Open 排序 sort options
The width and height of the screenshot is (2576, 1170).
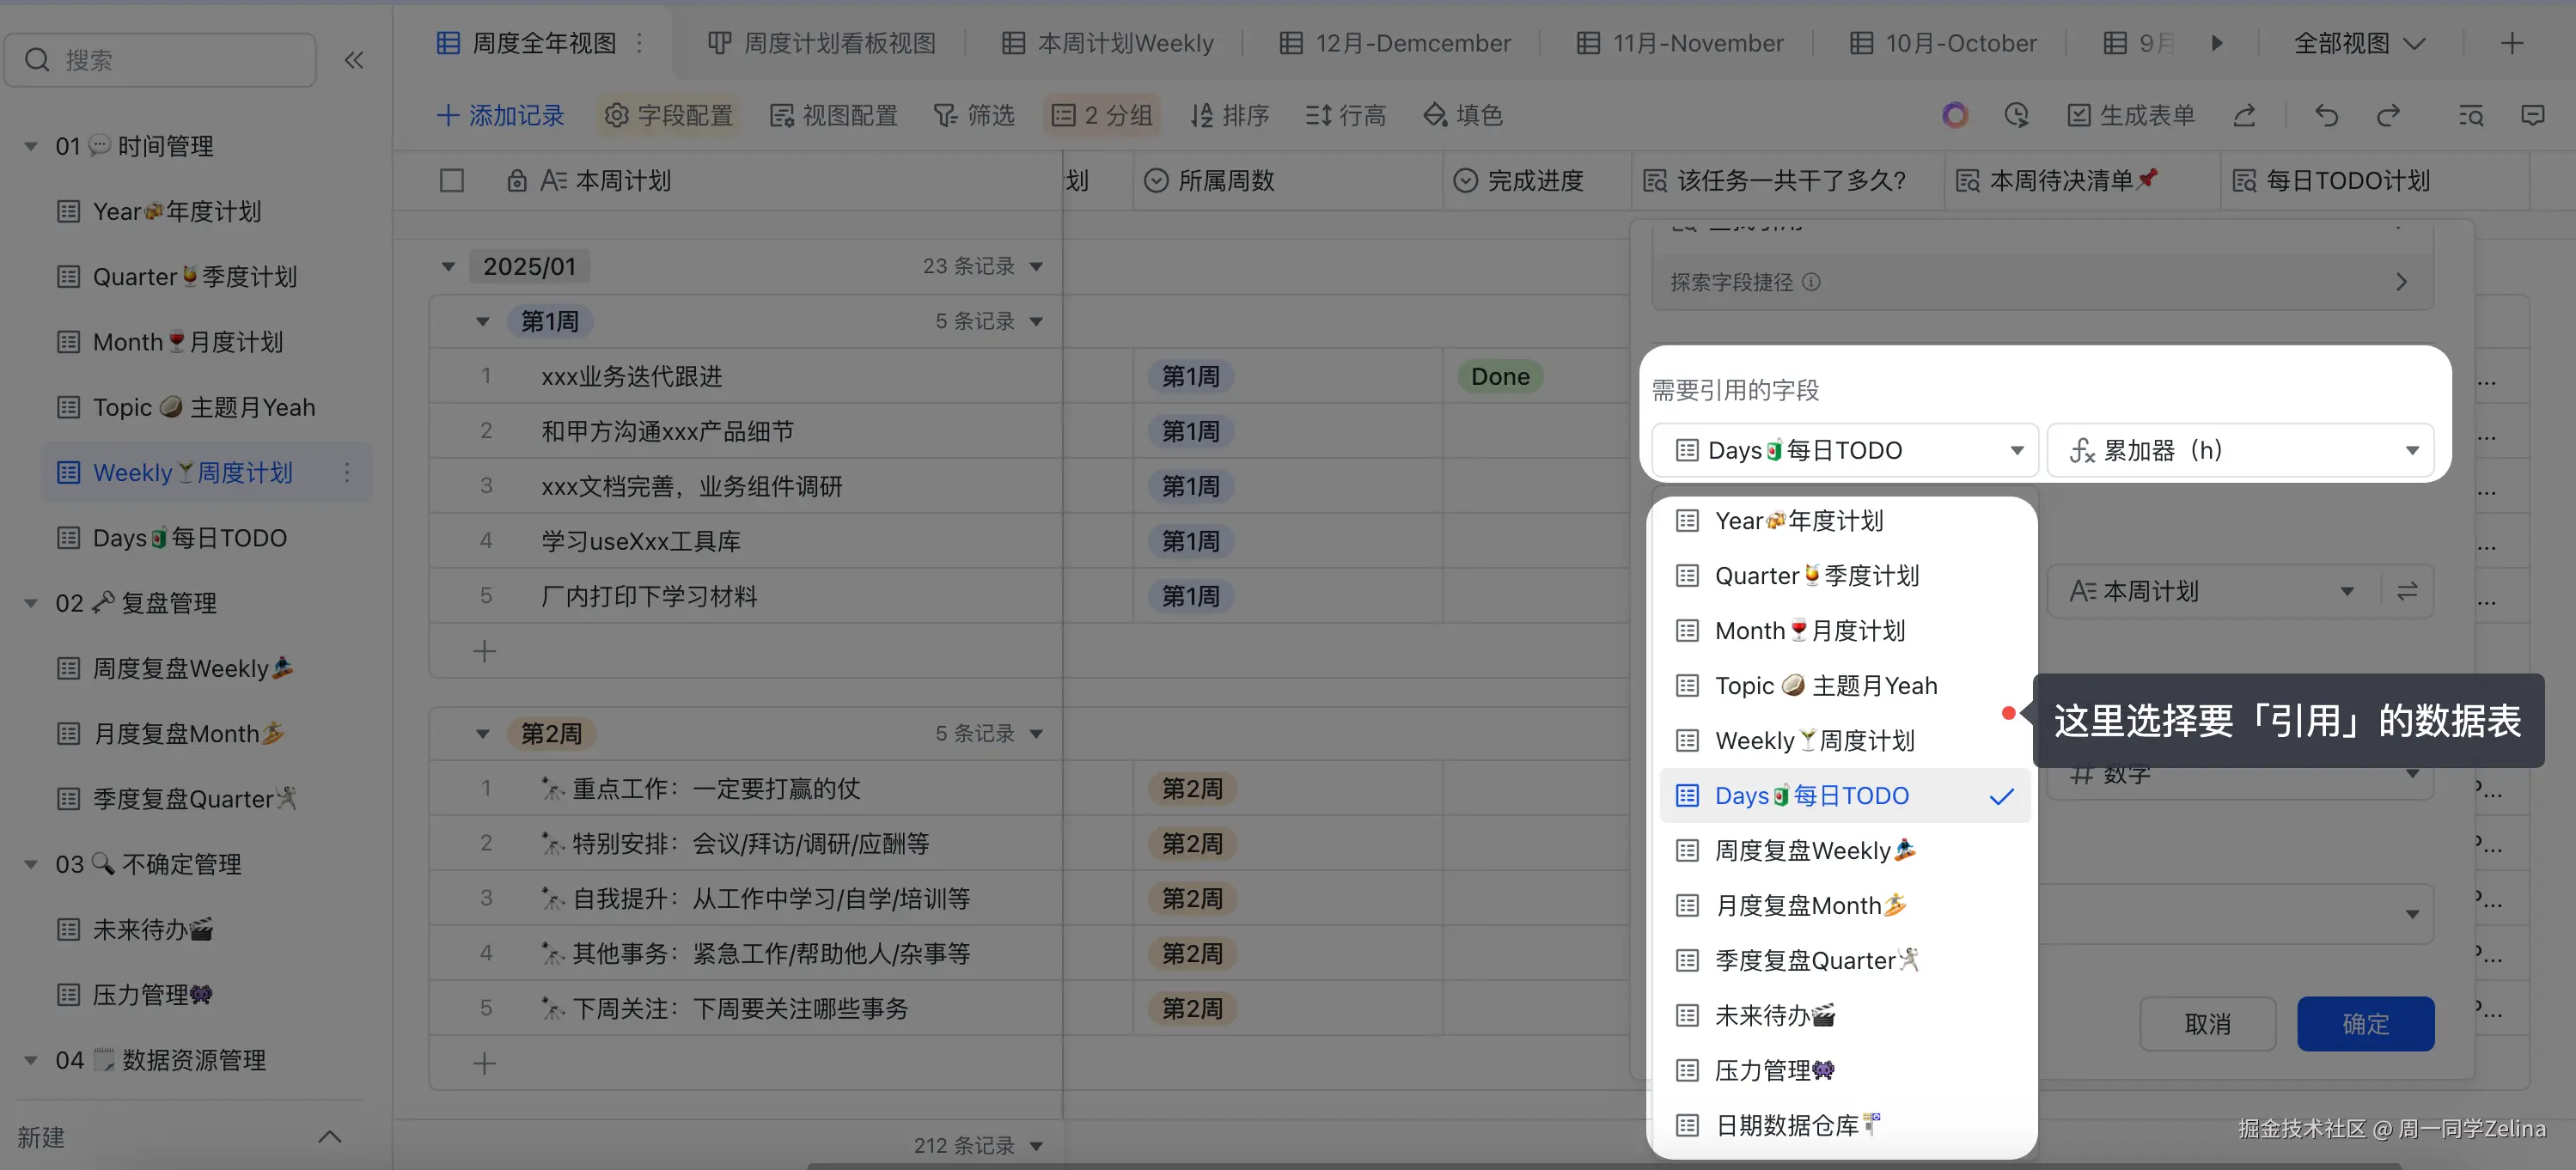(x=1229, y=115)
